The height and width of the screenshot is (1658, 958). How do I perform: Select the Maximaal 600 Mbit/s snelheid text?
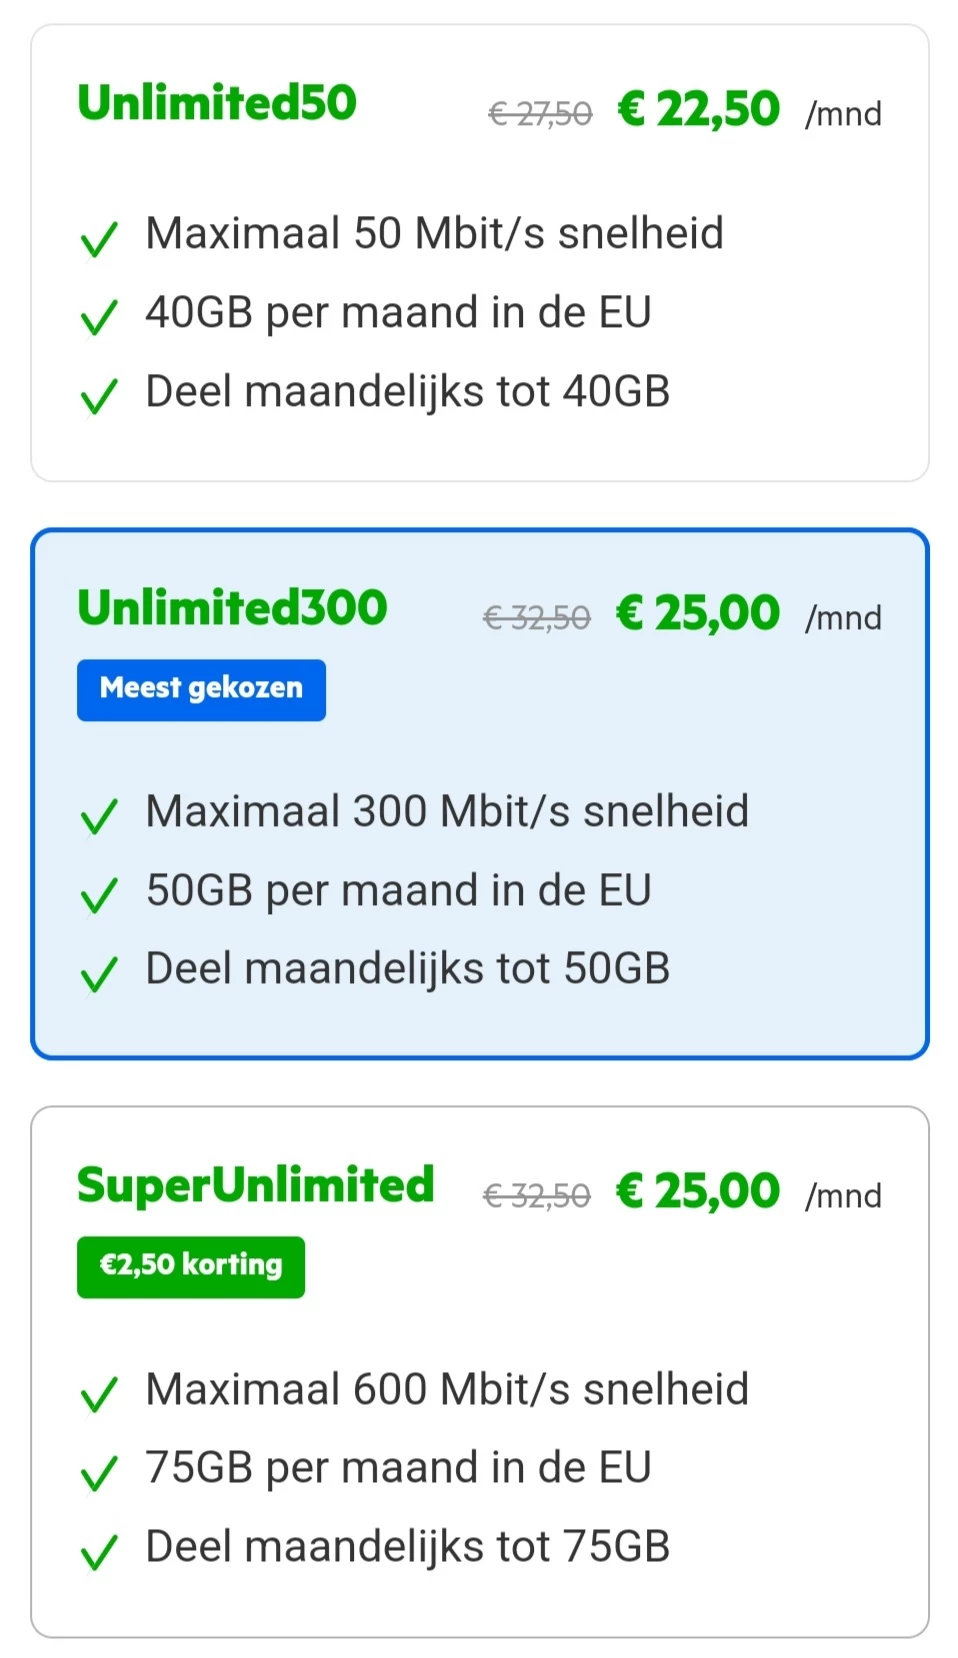[x=447, y=1390]
